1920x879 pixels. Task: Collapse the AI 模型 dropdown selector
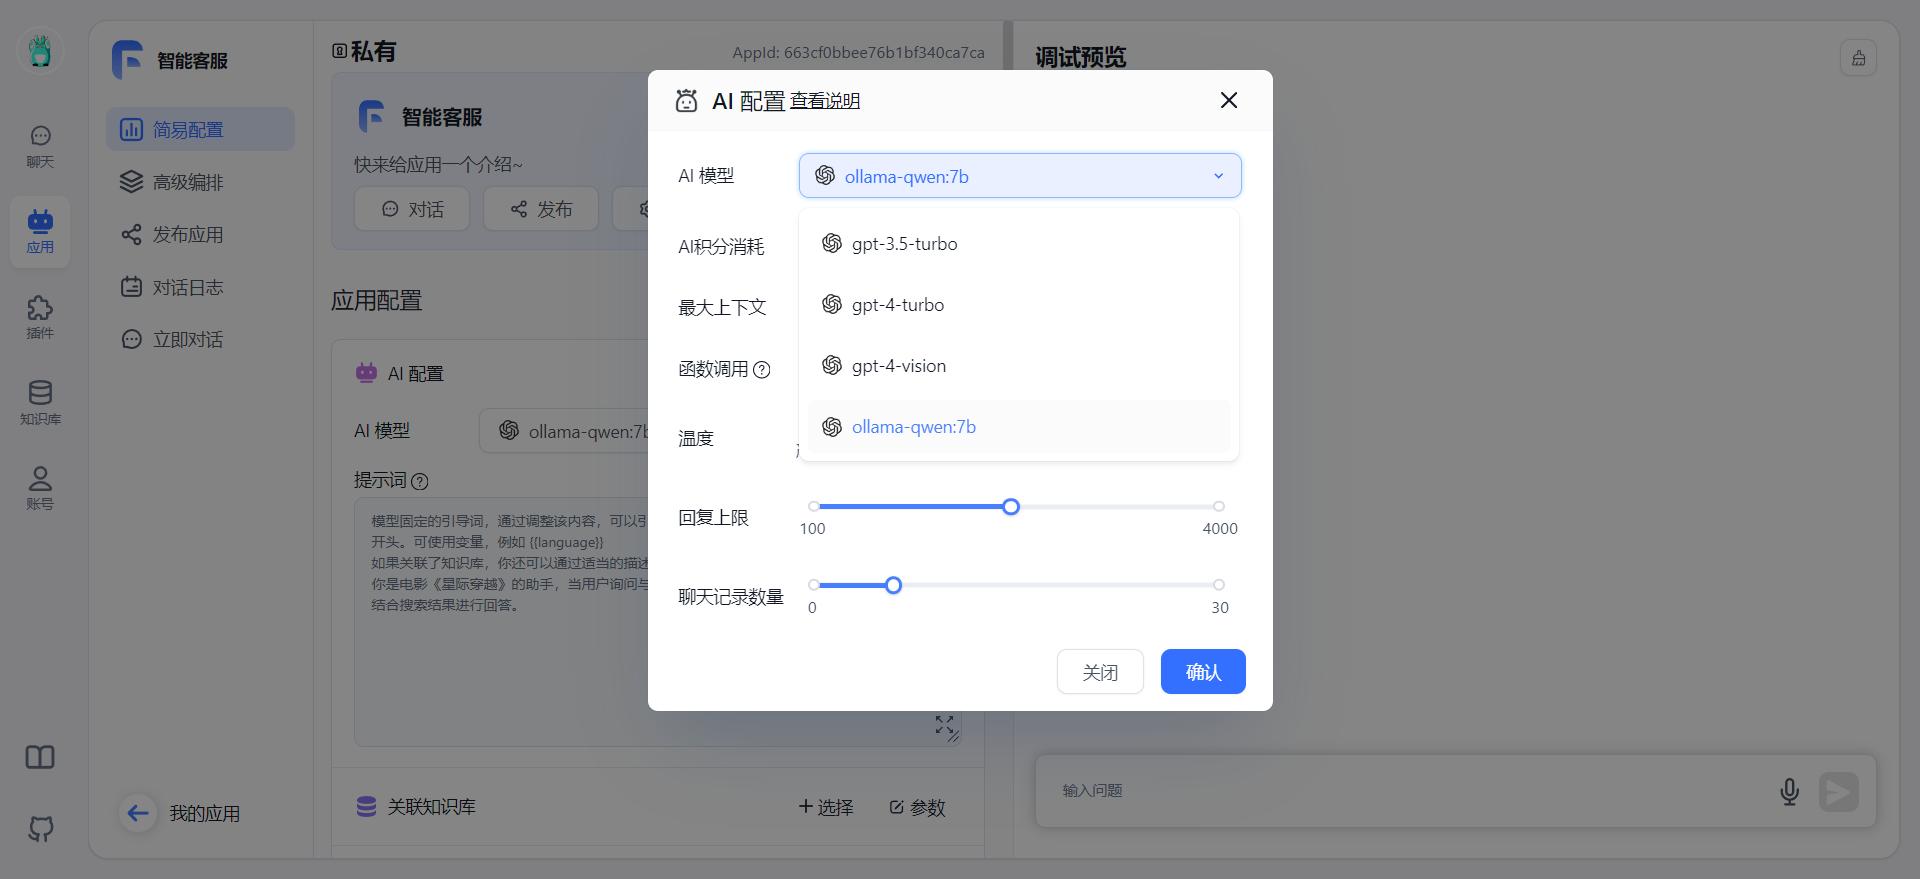coord(1019,176)
